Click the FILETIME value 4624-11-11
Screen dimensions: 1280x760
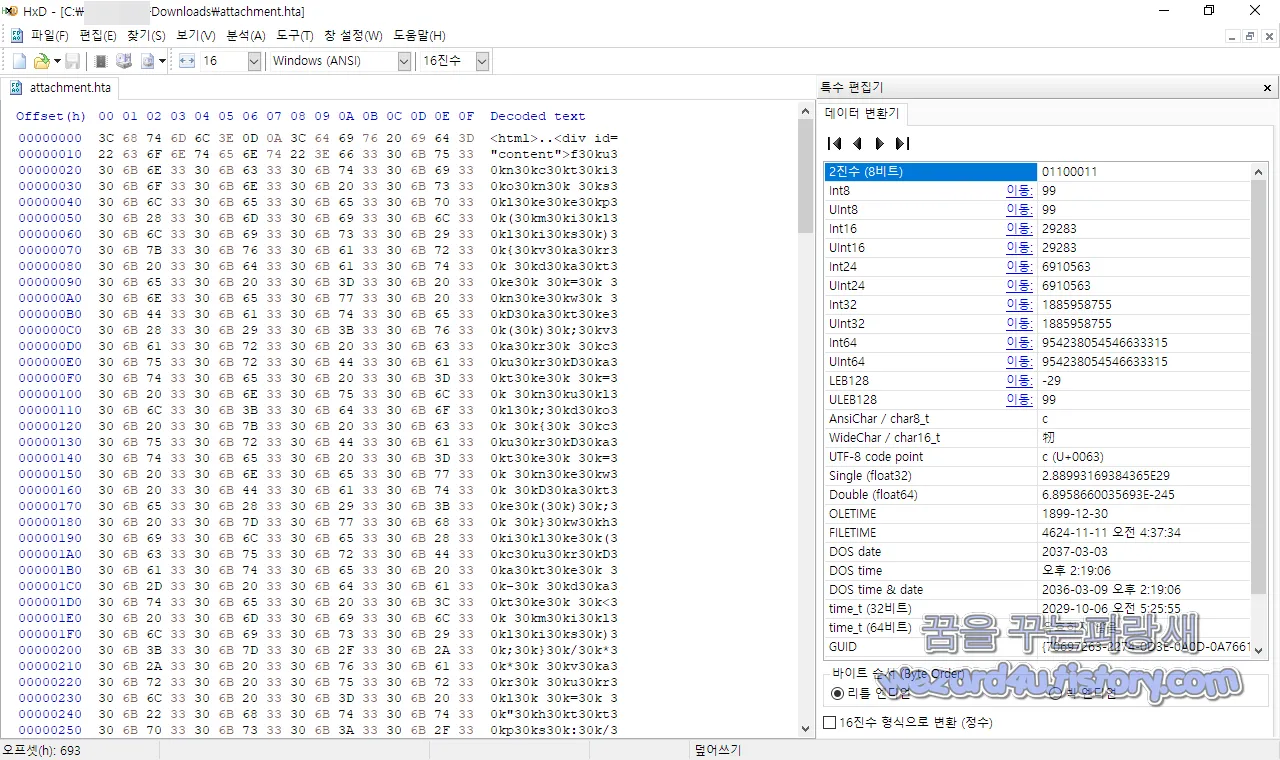1110,533
